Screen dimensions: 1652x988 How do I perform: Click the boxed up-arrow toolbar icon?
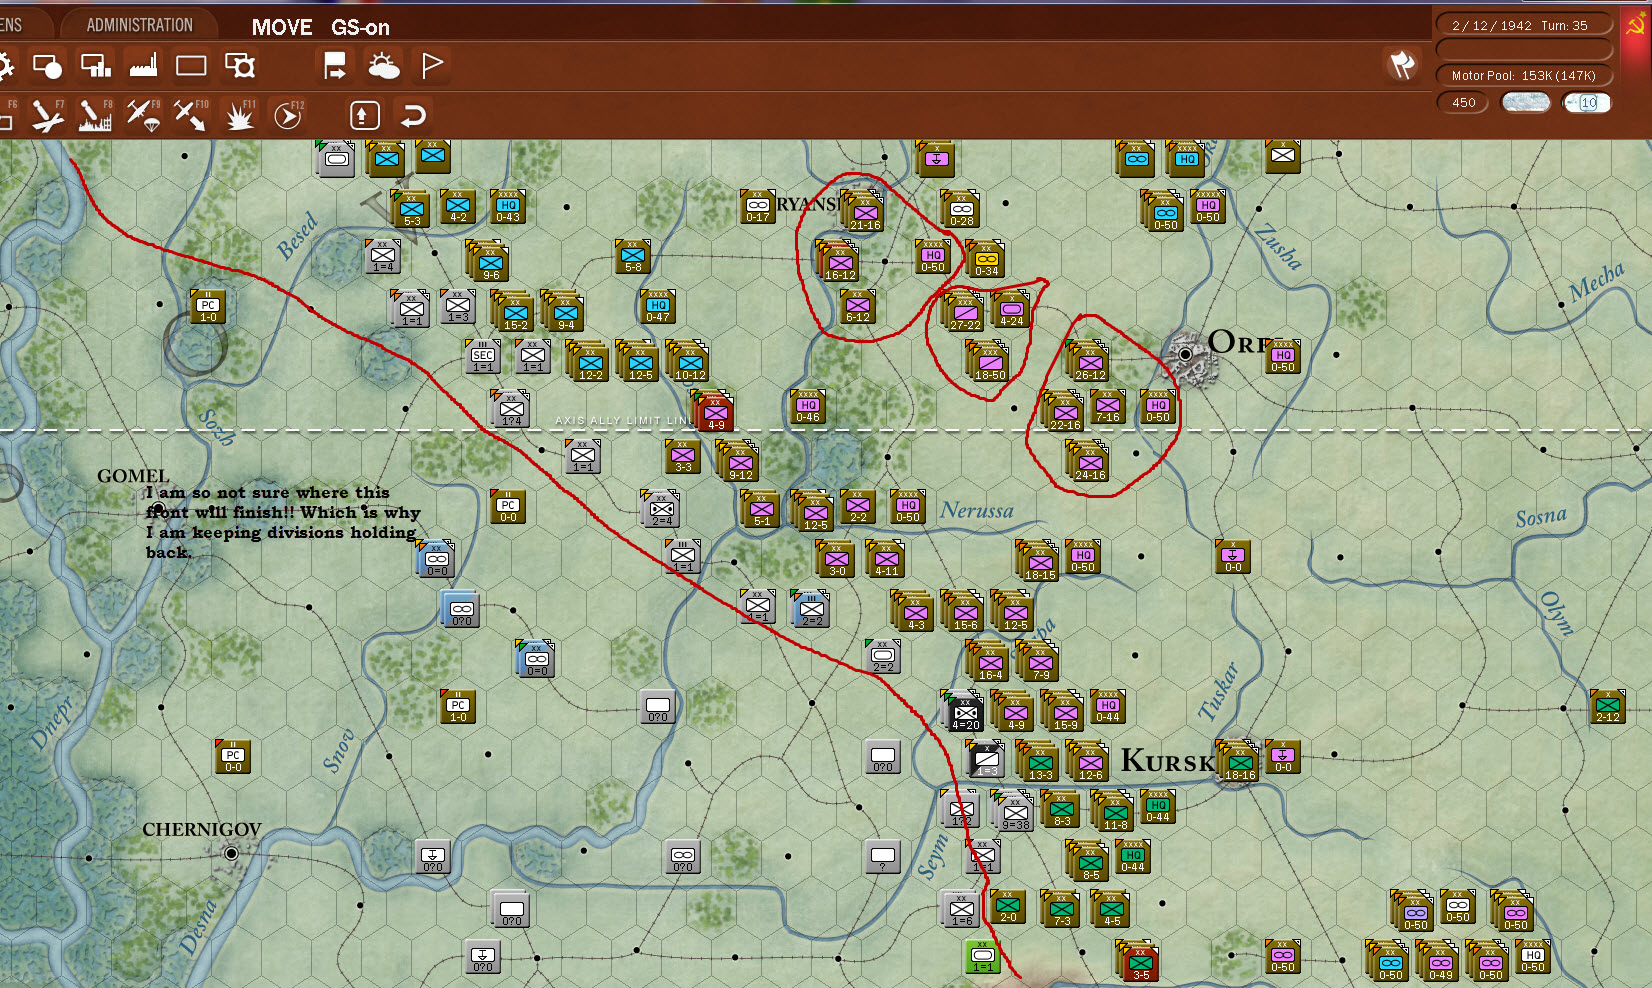pos(365,115)
